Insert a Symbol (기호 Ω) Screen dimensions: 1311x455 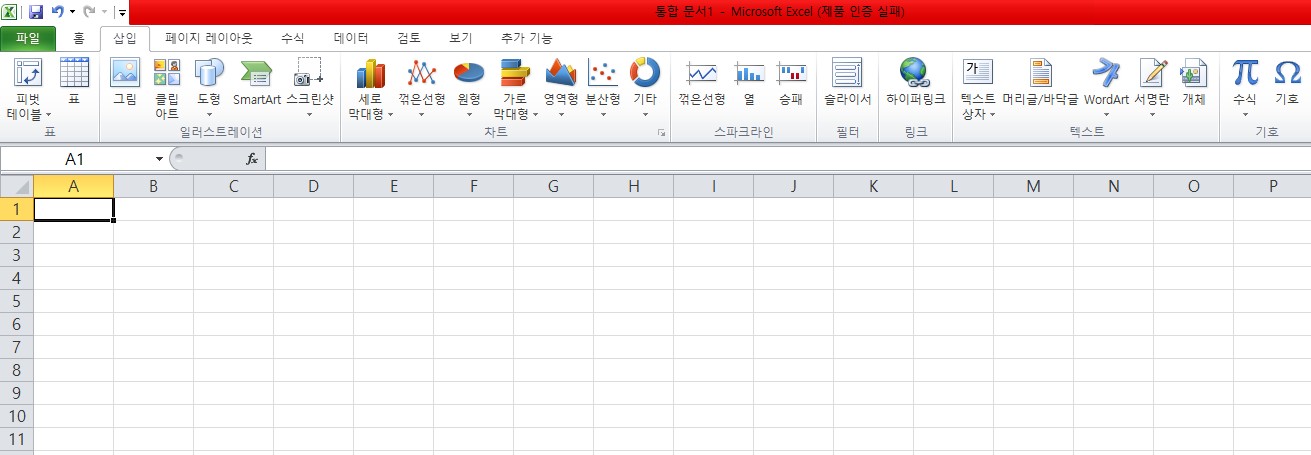tap(1287, 82)
